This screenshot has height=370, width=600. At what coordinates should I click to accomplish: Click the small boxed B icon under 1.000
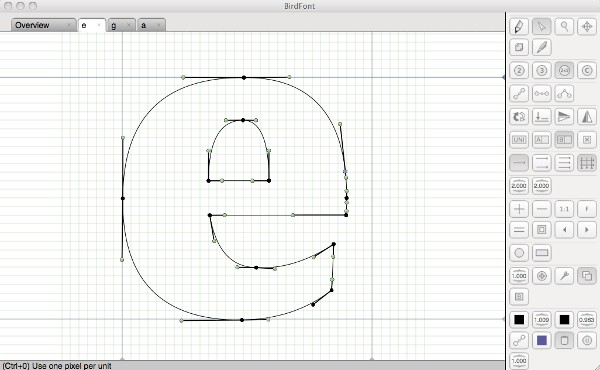pyautogui.click(x=519, y=297)
